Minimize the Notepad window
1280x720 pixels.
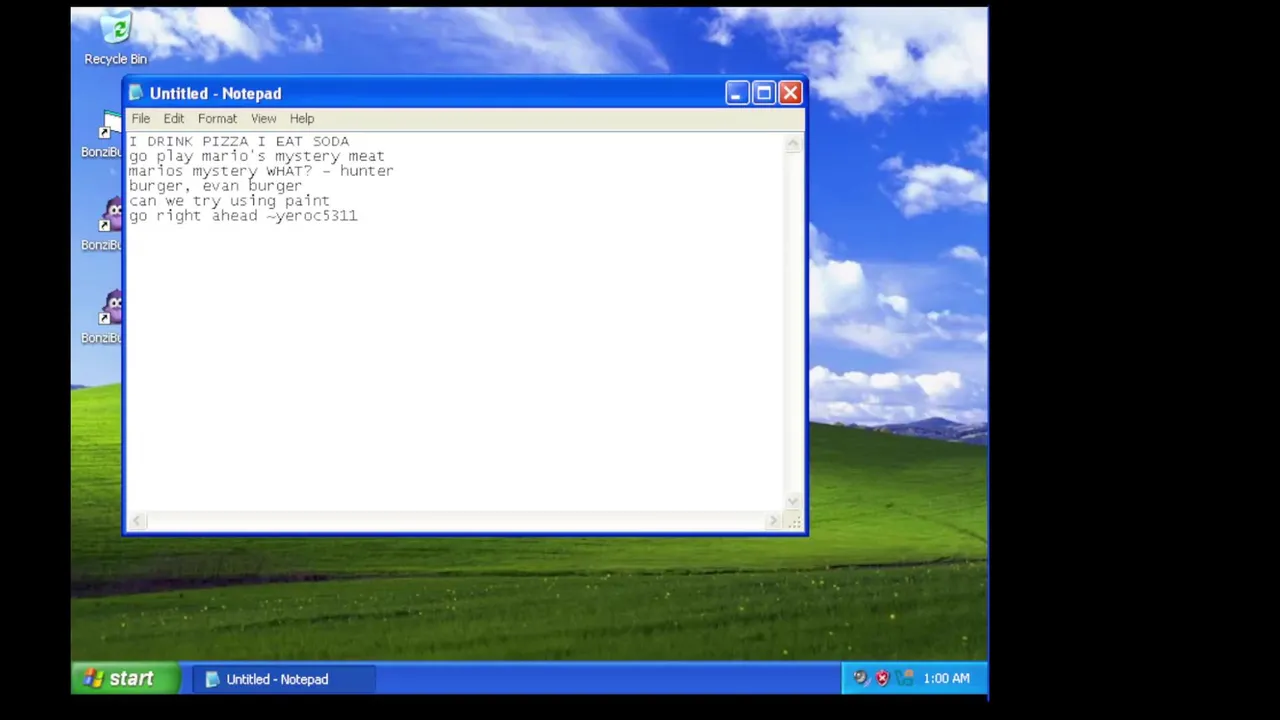(x=737, y=93)
